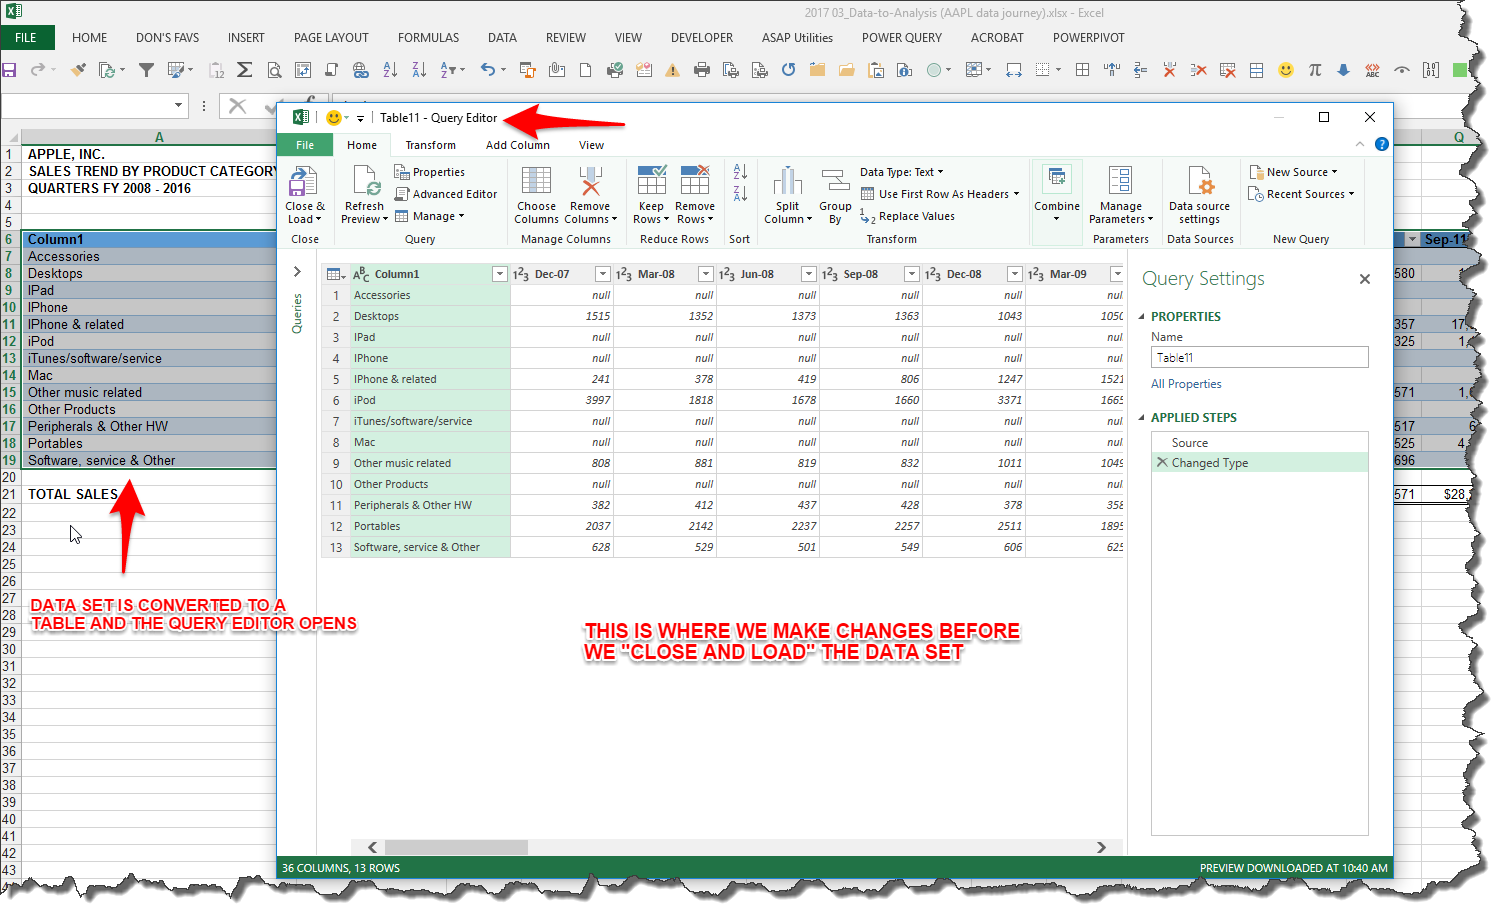Image resolution: width=1505 pixels, height=919 pixels.
Task: Click the Print icon in Excel toolbar
Action: pyautogui.click(x=702, y=70)
